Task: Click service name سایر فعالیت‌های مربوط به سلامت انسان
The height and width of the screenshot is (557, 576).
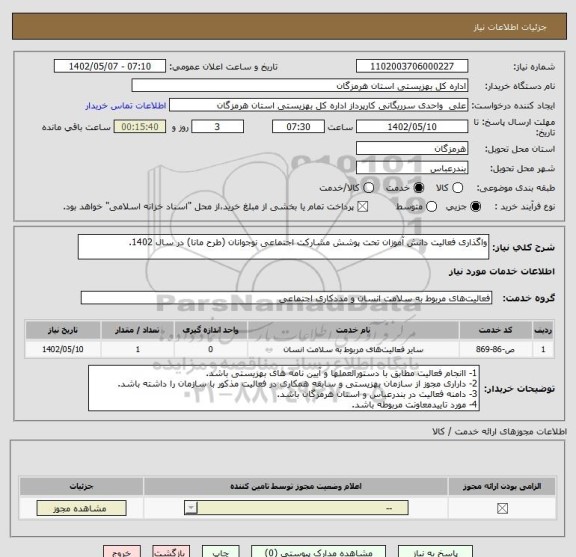Action: coord(353,349)
